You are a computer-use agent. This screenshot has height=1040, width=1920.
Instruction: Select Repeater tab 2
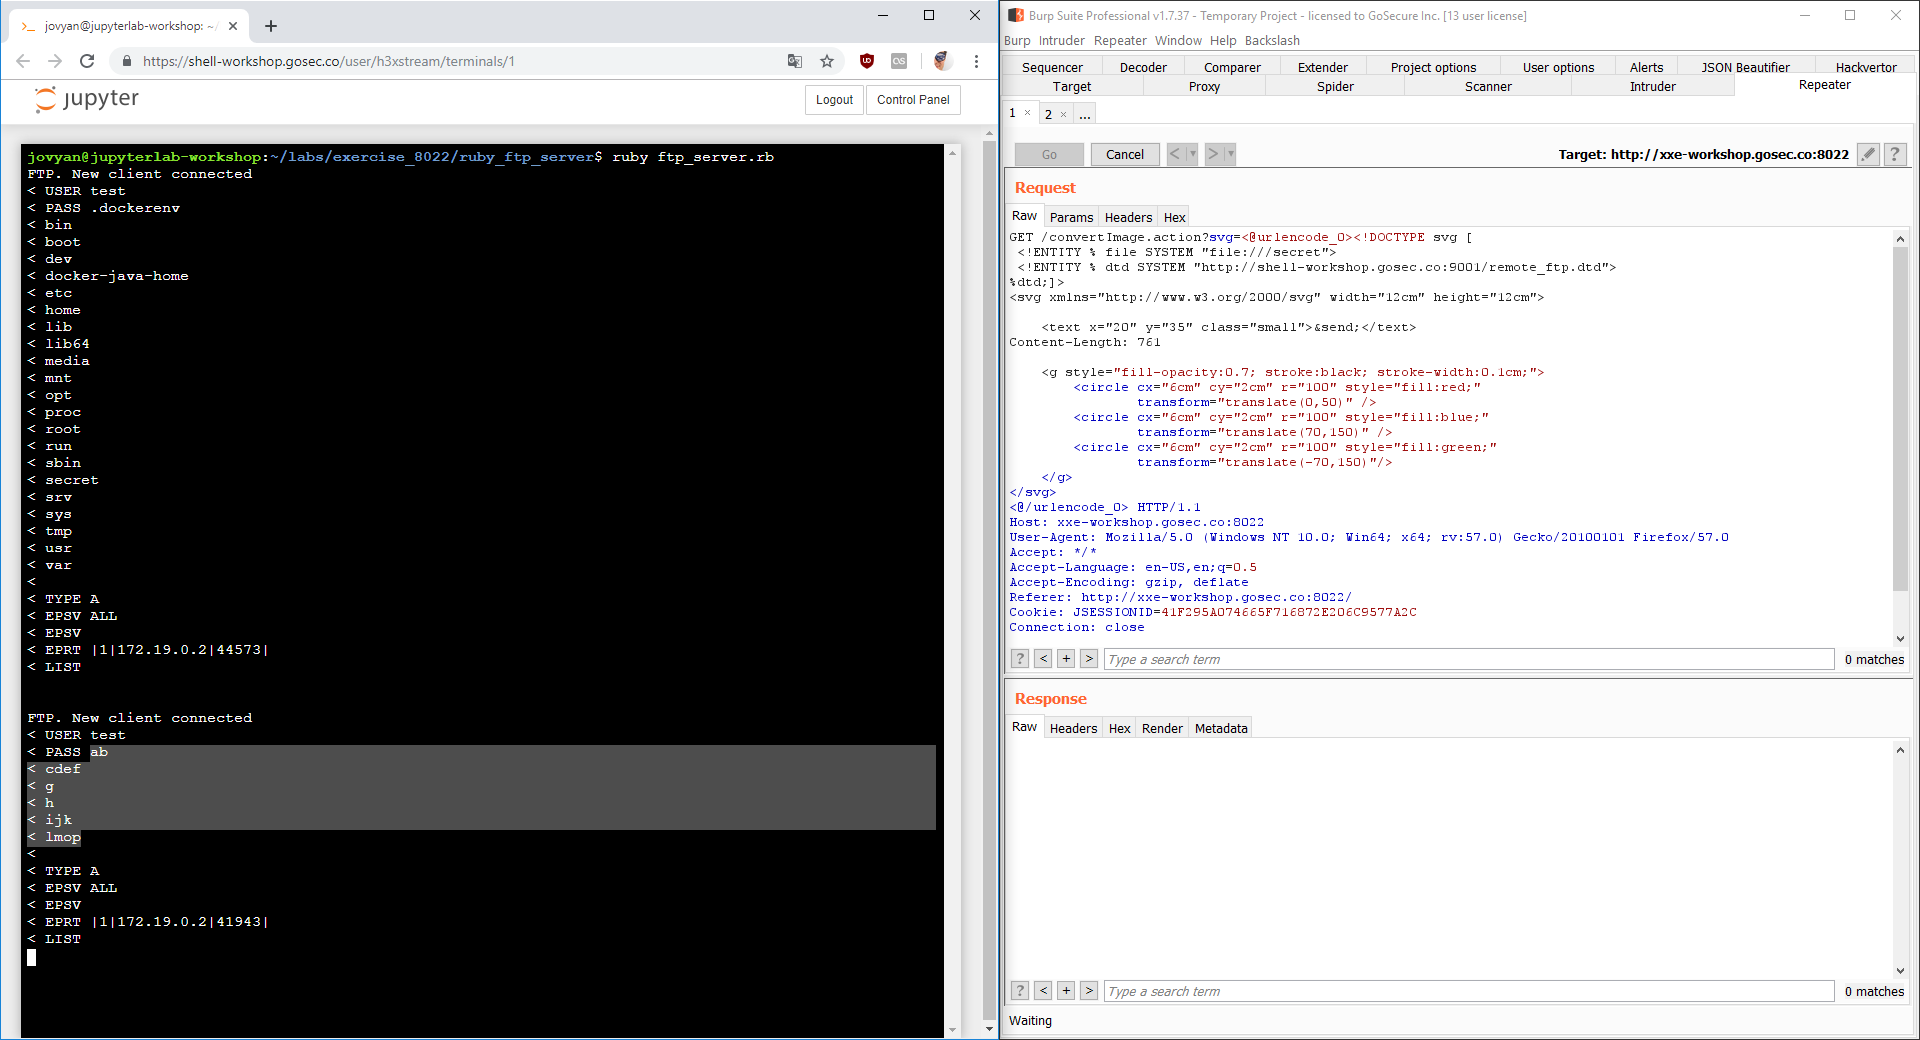point(1049,114)
